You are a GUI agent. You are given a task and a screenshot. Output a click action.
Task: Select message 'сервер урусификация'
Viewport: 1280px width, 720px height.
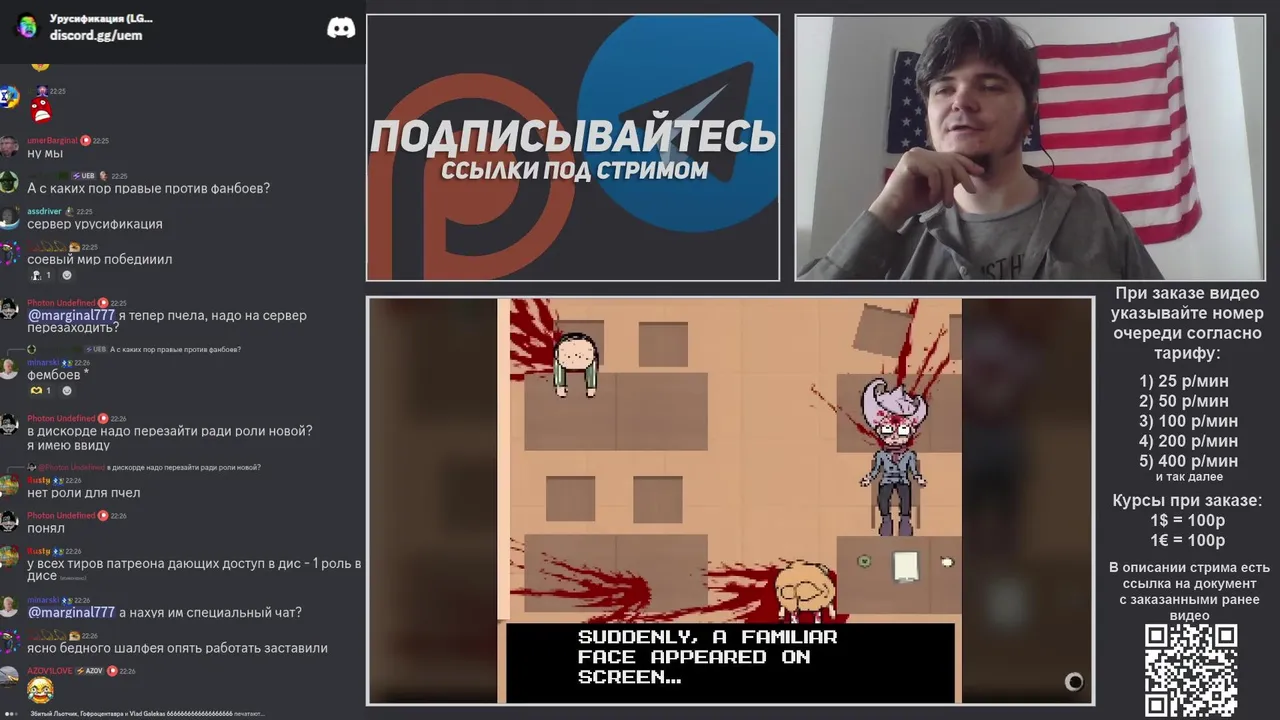tap(95, 225)
